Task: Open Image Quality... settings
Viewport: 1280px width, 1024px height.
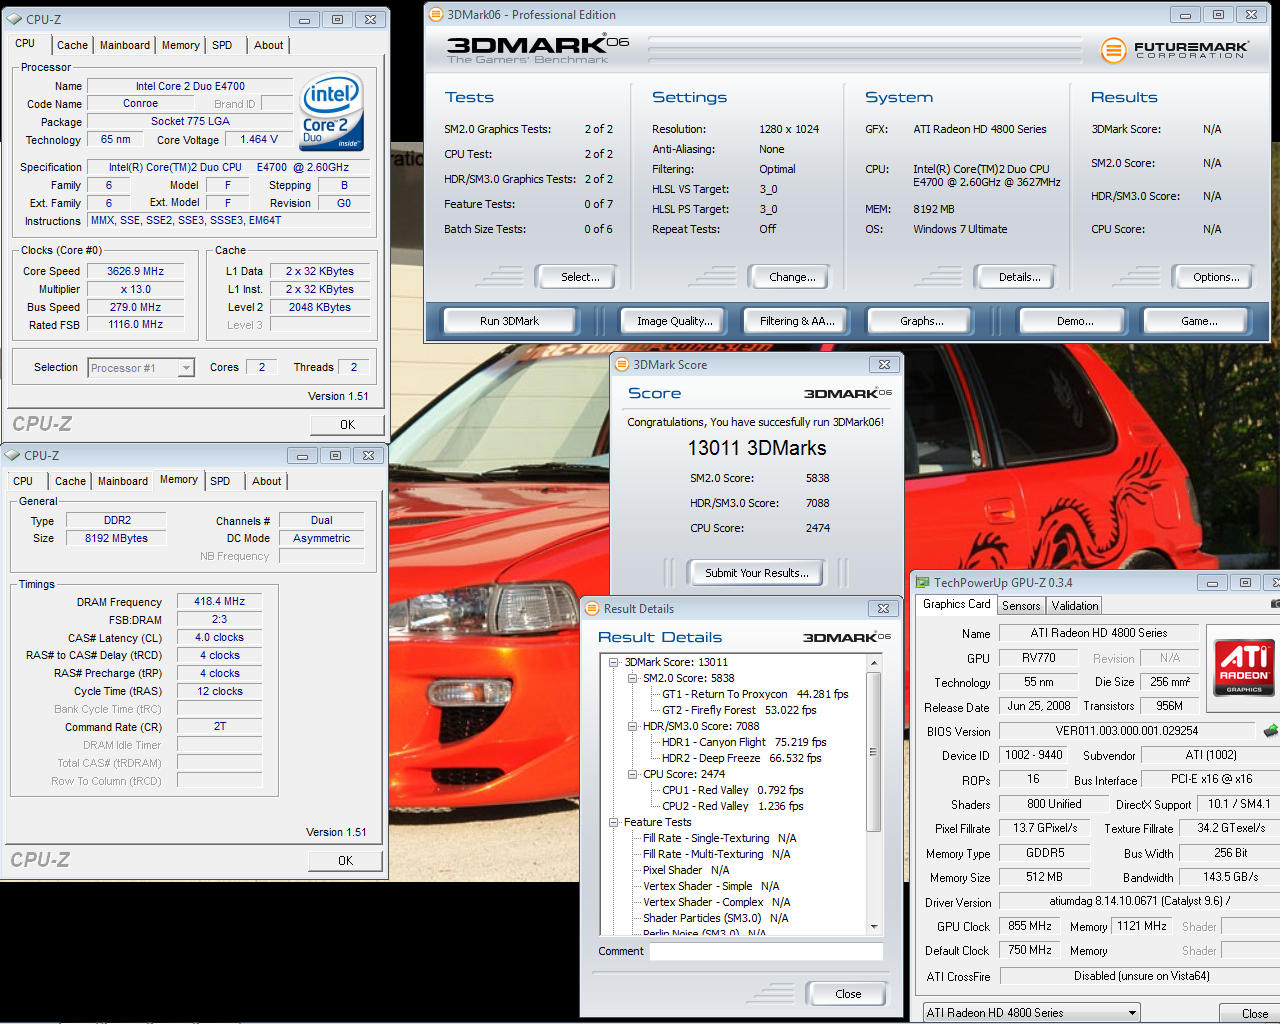Action: pos(675,321)
